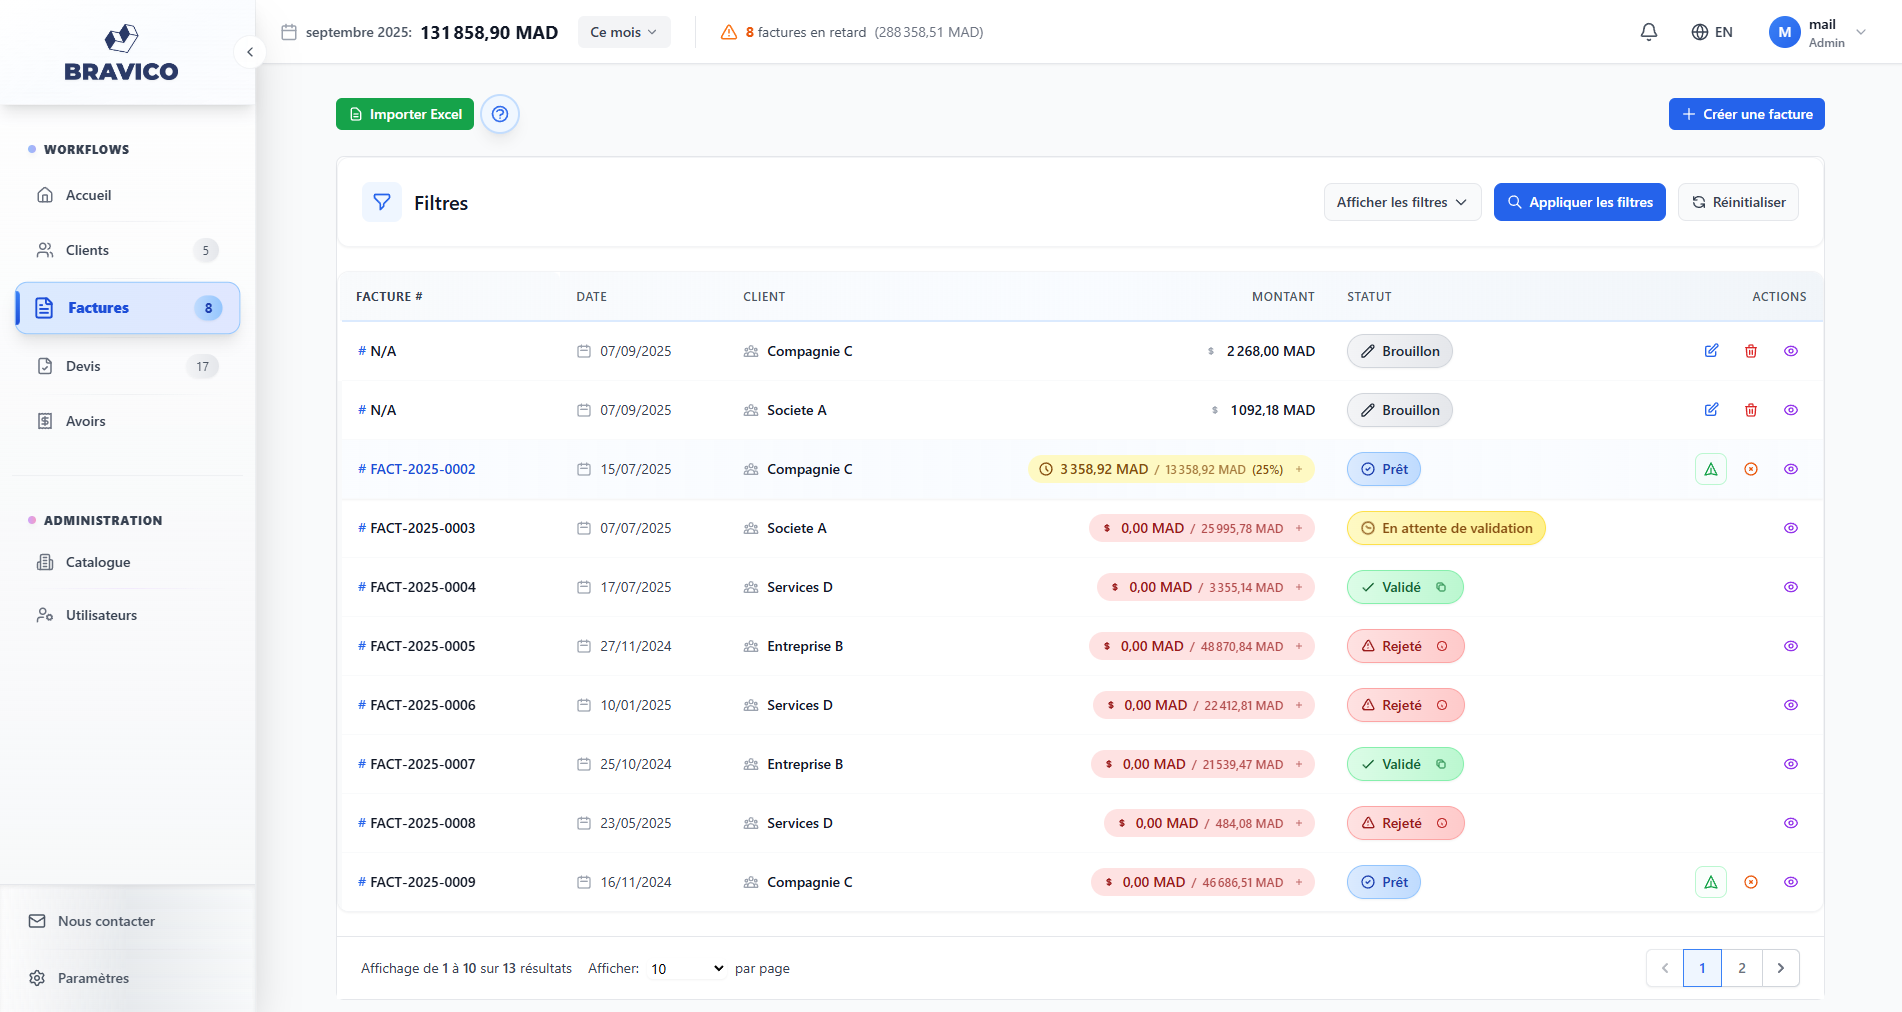
Task: Open Nous contacter
Action: pyautogui.click(x=92, y=921)
